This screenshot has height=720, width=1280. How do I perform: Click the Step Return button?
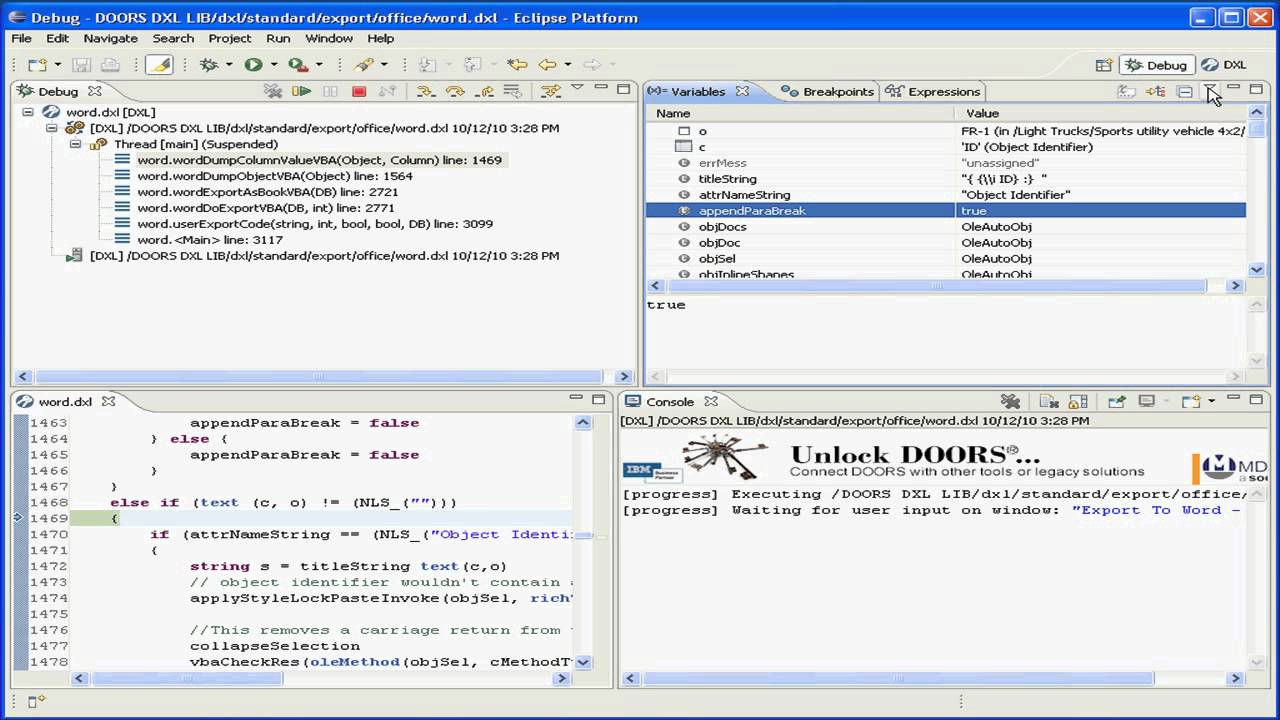click(x=485, y=91)
